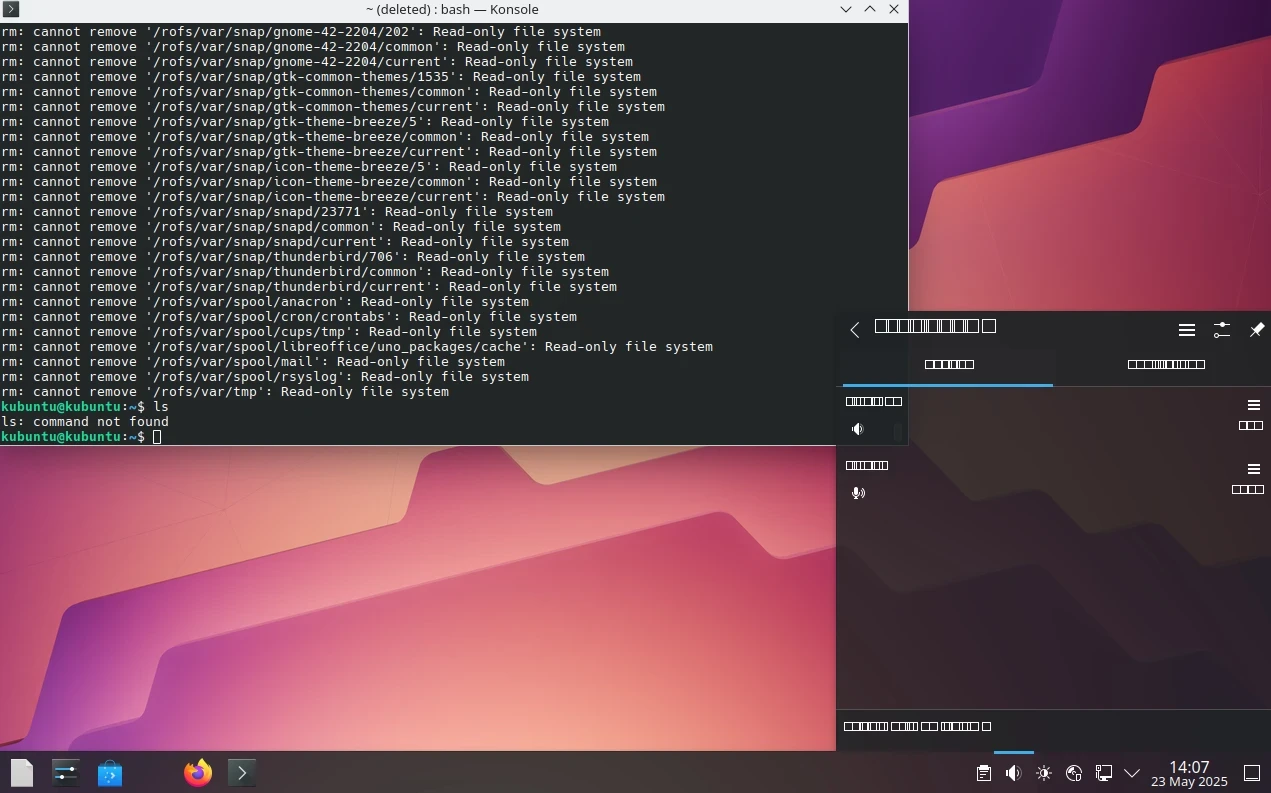Mute the microphone via its mic icon

[x=857, y=493]
